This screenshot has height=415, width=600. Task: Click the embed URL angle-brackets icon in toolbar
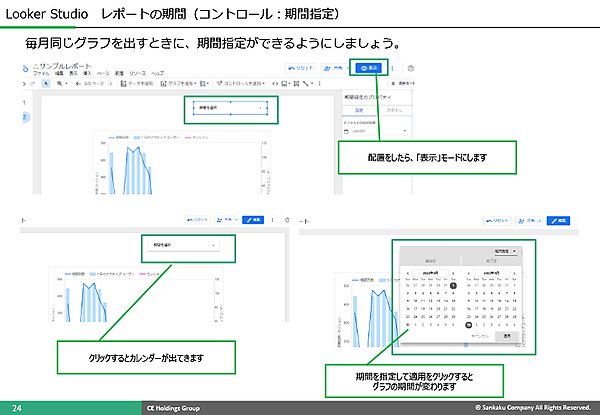tap(275, 83)
